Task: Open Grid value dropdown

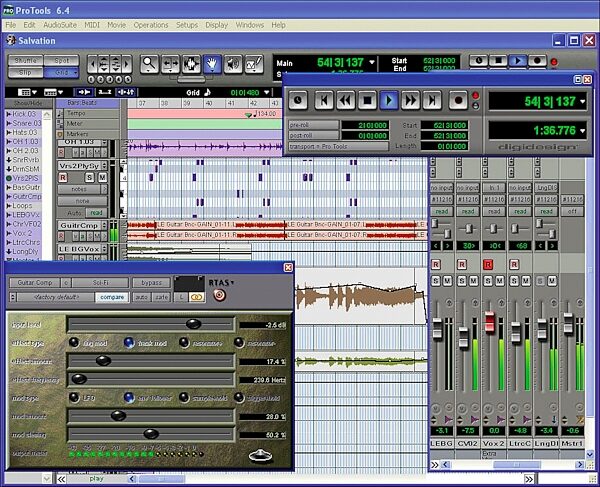Action: point(267,93)
